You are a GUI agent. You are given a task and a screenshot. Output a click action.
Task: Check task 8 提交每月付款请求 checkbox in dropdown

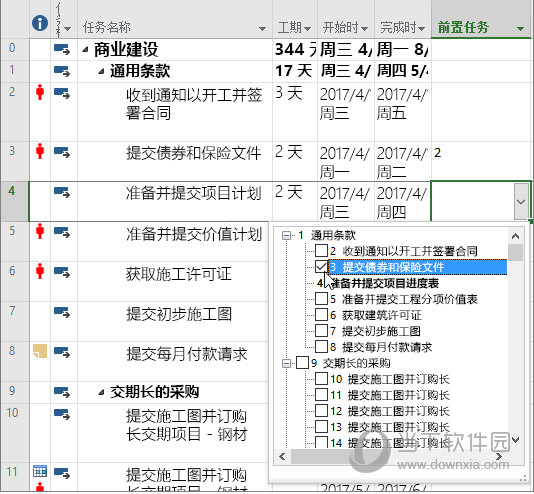(321, 347)
